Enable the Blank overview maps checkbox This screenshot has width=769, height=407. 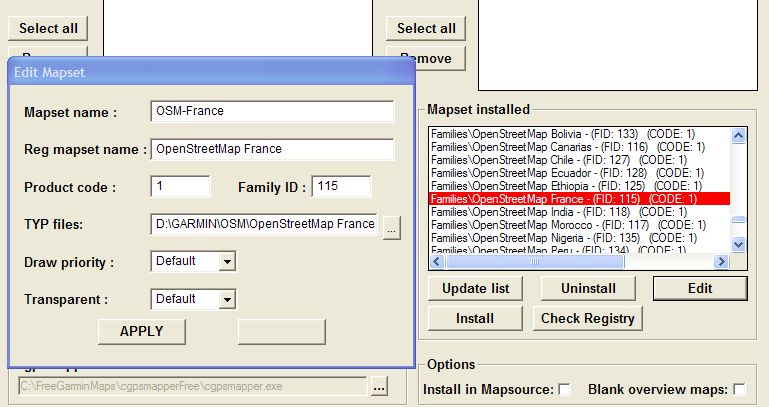739,389
